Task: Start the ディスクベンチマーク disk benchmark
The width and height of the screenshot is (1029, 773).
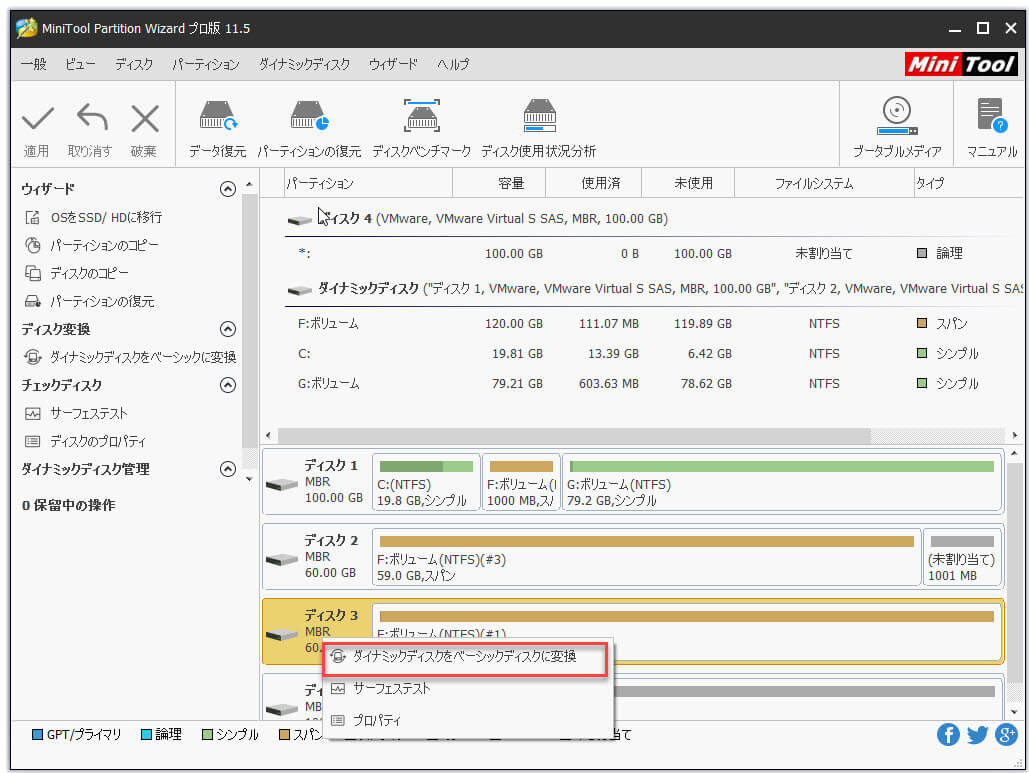Action: pyautogui.click(x=421, y=119)
